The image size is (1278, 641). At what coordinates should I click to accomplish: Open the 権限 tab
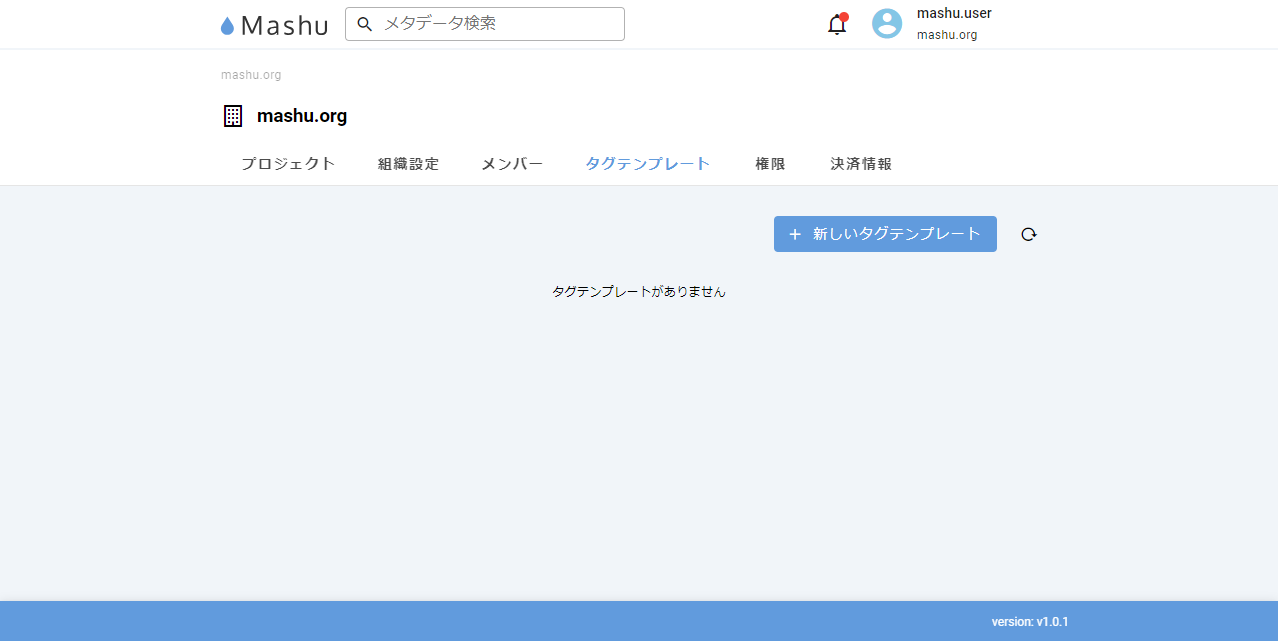[770, 164]
